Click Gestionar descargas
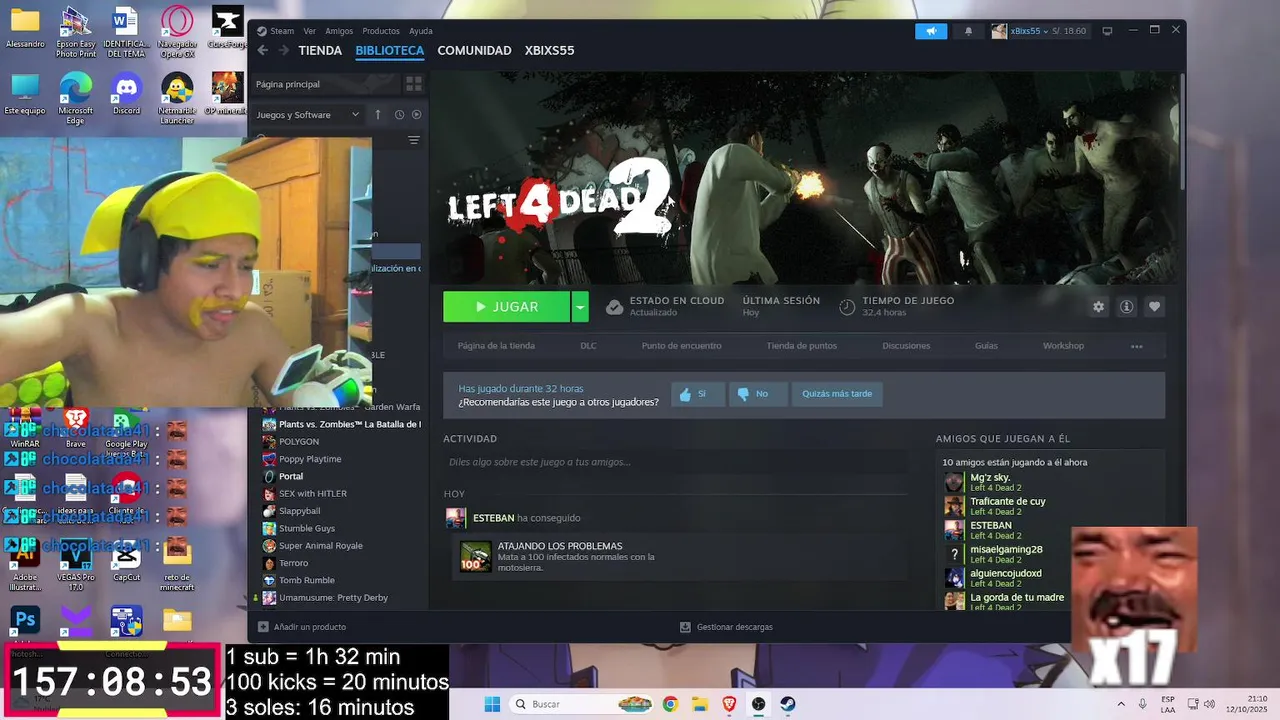The width and height of the screenshot is (1280, 720). 726,627
